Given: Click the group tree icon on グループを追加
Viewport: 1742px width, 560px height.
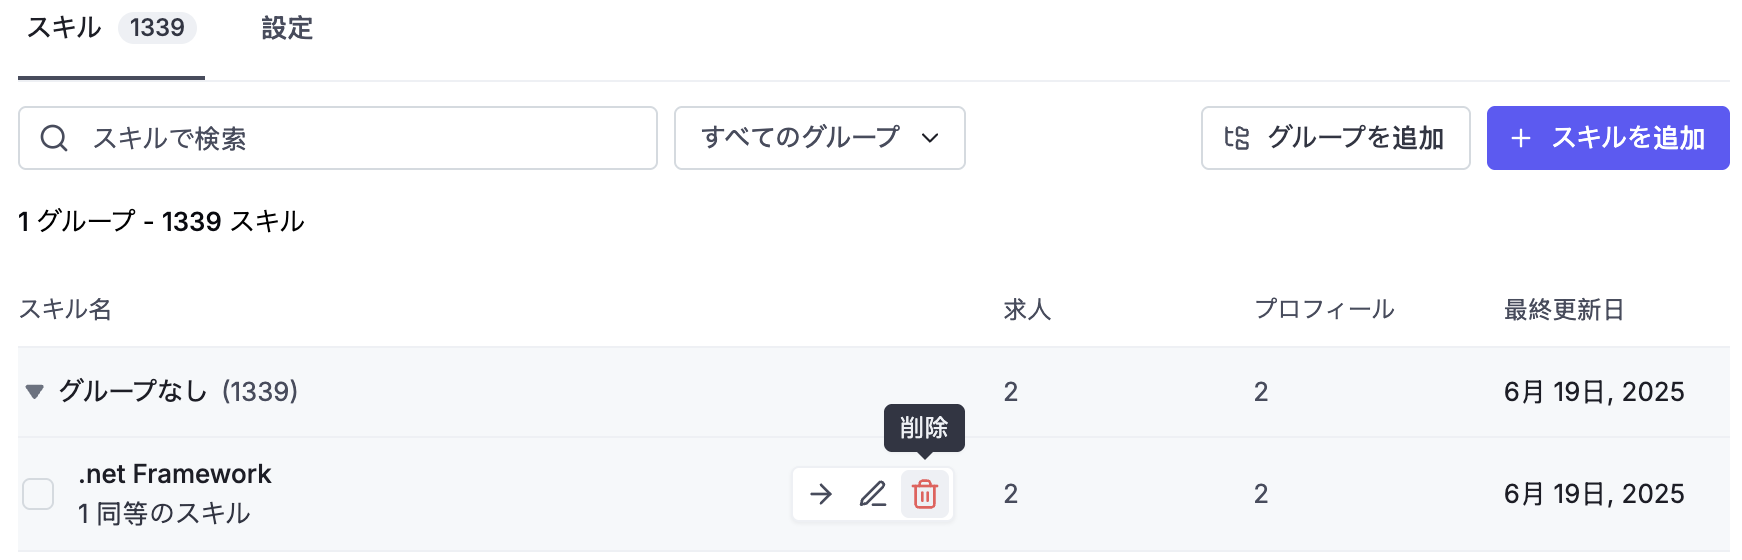Looking at the screenshot, I should [x=1237, y=138].
